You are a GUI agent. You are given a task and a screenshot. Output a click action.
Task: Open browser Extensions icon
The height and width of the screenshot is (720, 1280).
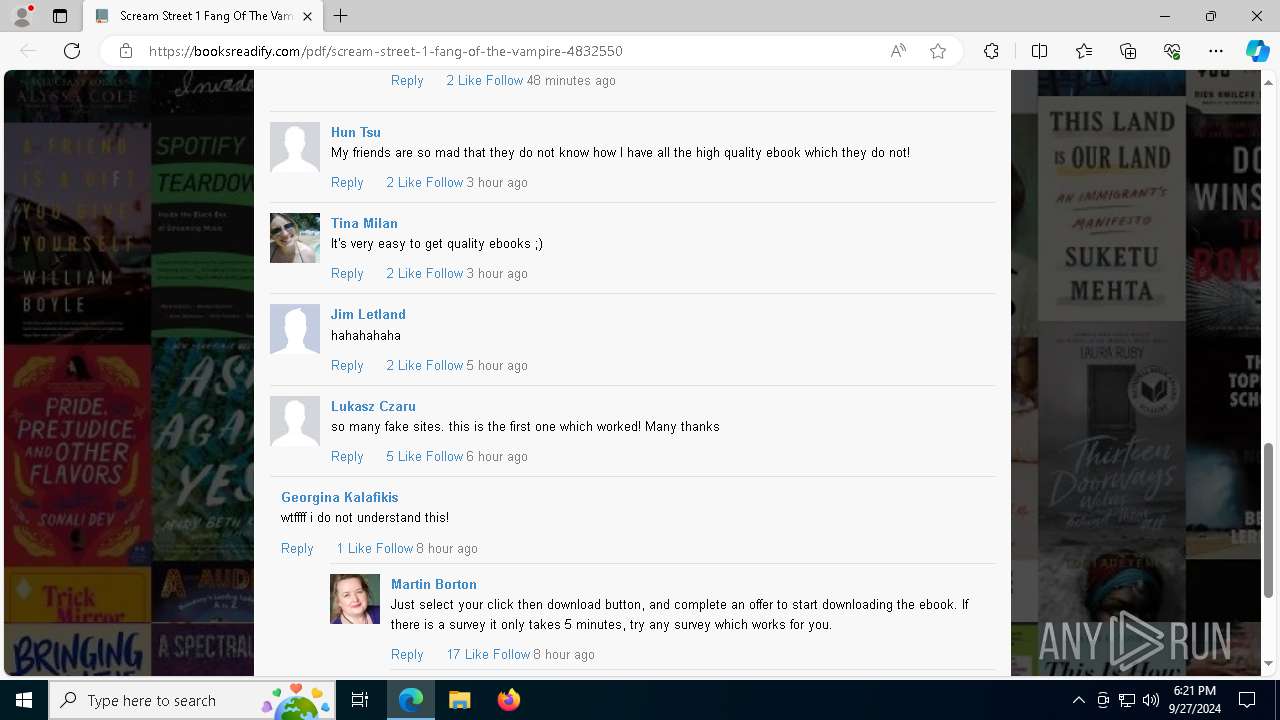[x=991, y=51]
